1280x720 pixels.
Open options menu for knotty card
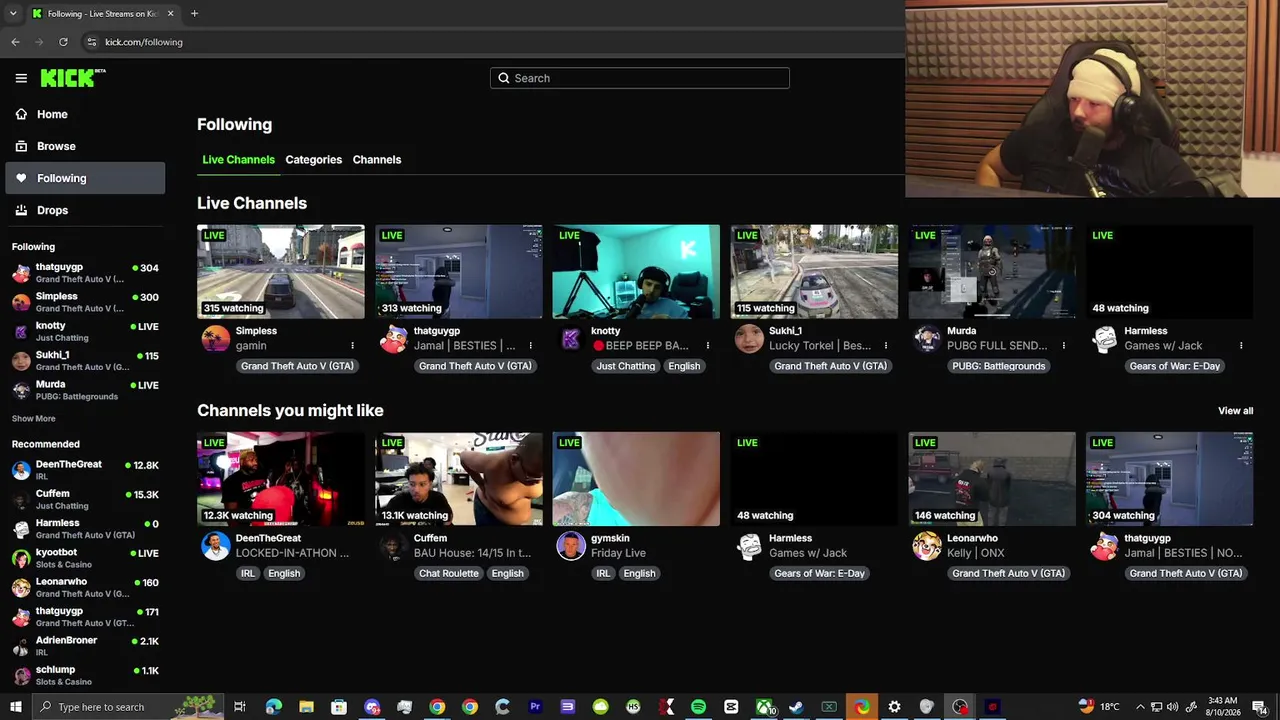pos(708,346)
